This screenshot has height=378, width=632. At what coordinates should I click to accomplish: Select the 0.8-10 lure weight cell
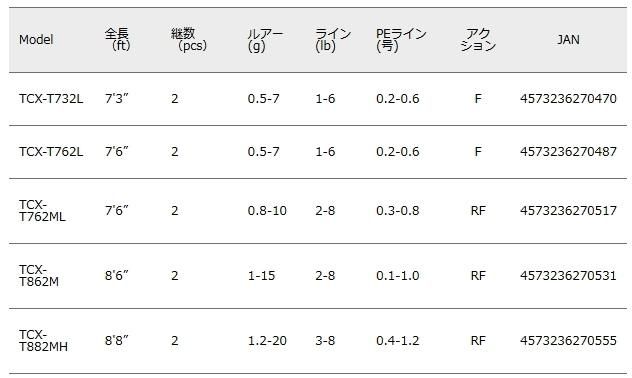267,210
